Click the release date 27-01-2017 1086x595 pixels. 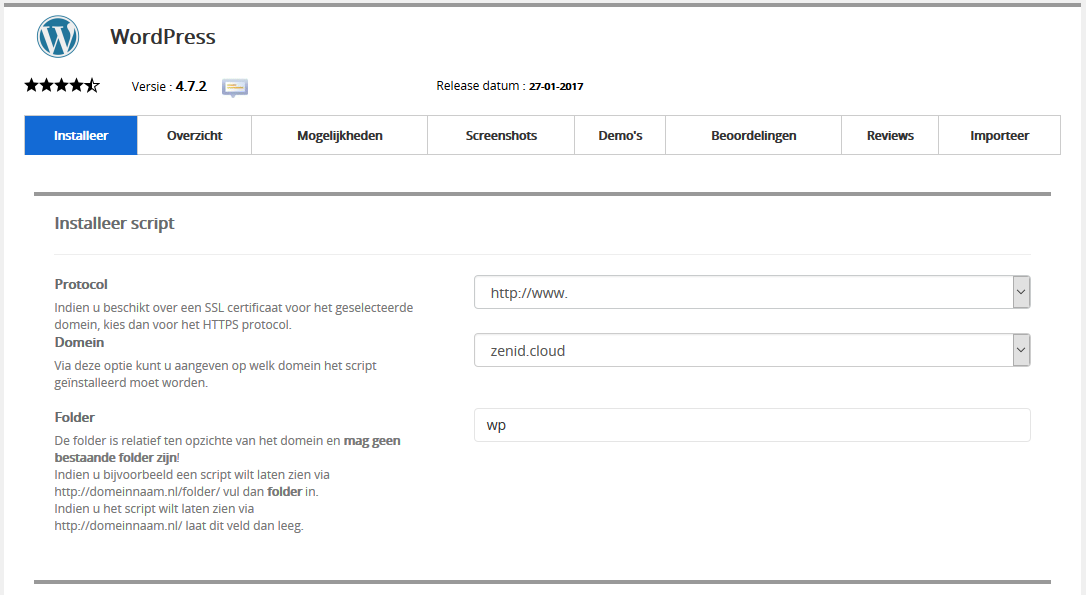coord(556,87)
